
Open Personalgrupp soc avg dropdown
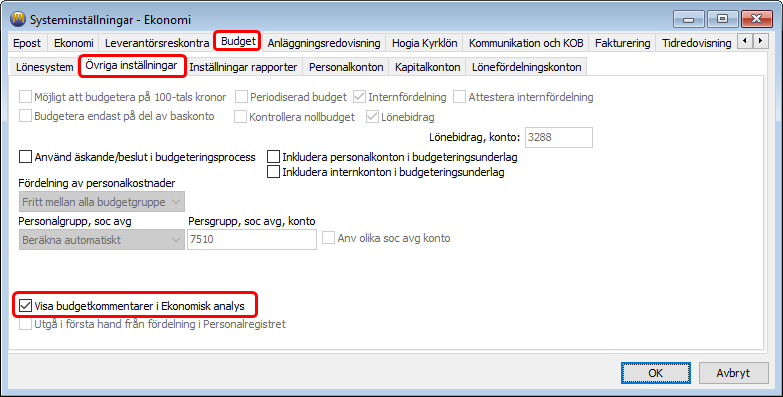pos(101,240)
